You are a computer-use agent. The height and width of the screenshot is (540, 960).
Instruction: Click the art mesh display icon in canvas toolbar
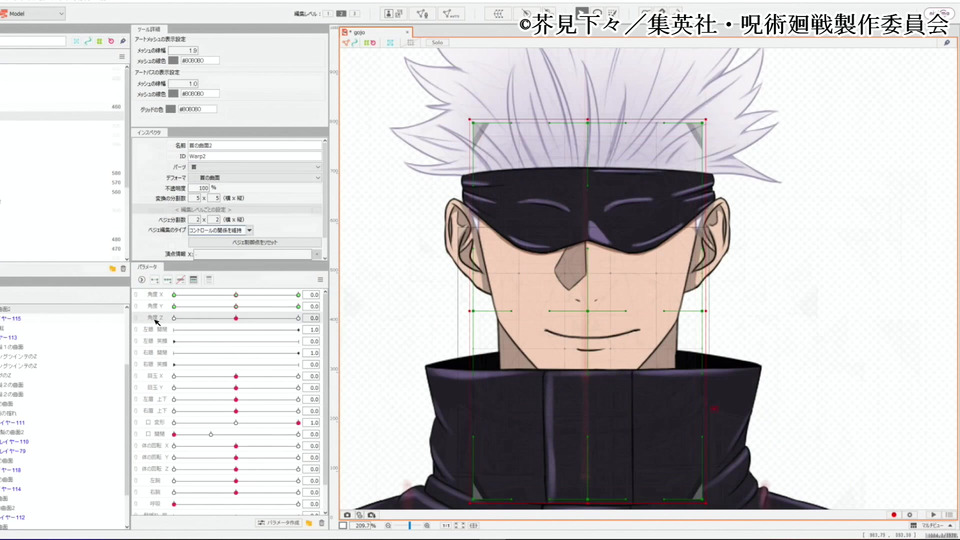(x=347, y=43)
